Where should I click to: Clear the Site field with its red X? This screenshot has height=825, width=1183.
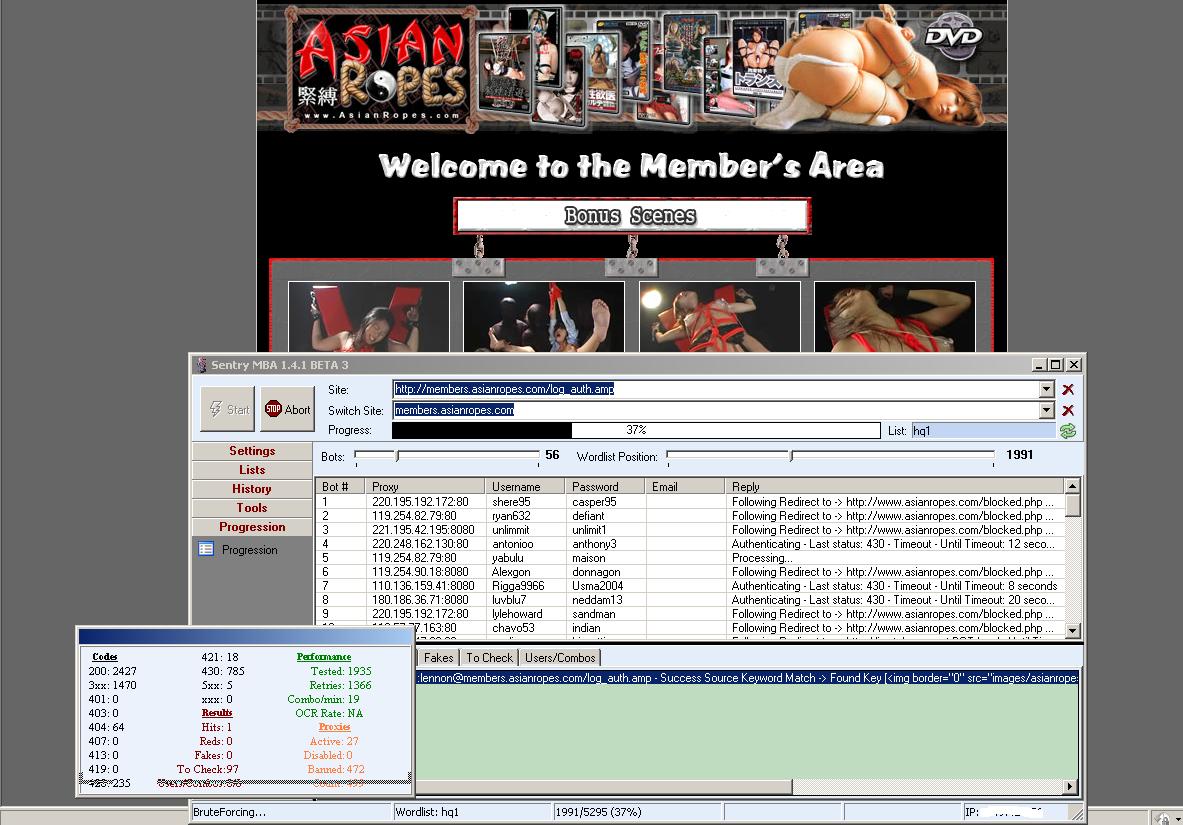1068,389
